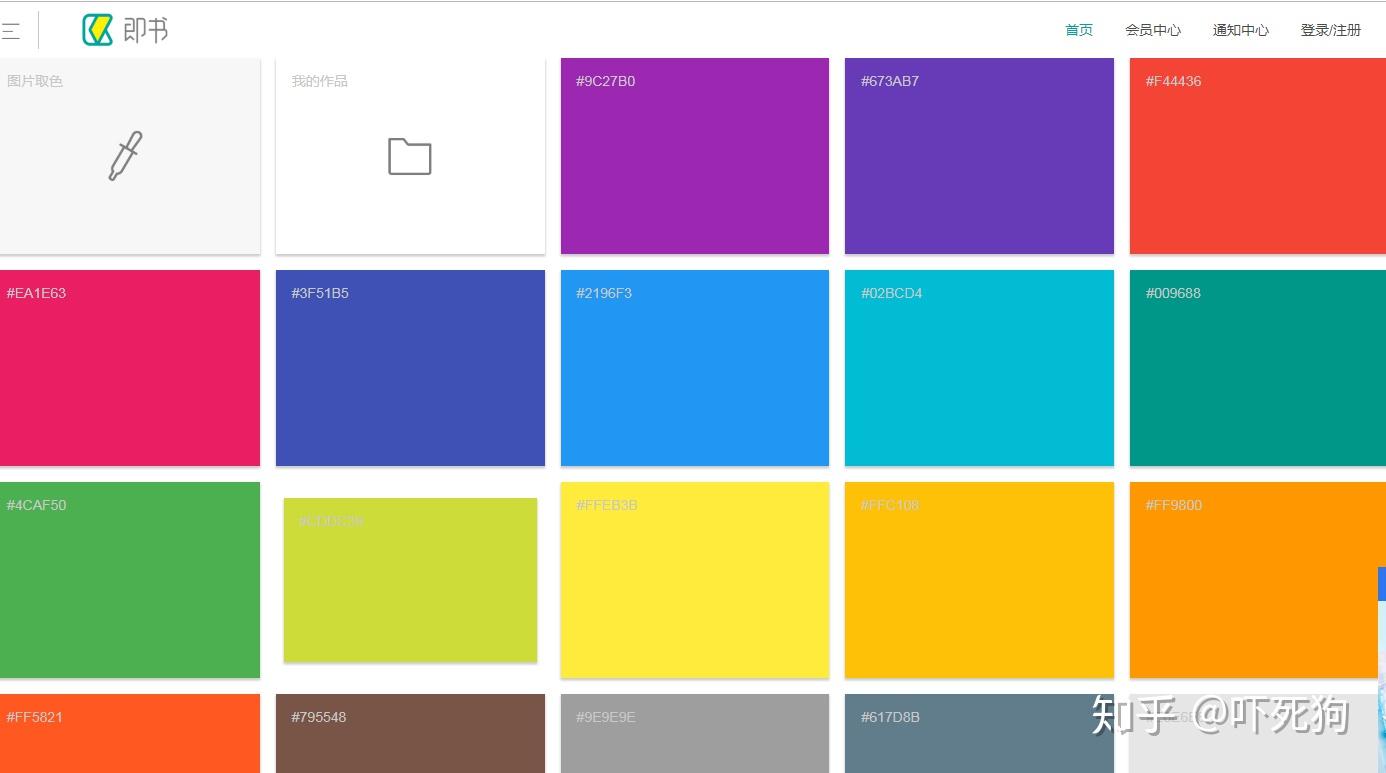This screenshot has width=1386, height=773.
Task: Open the 我的作品 folder icon
Action: click(x=410, y=156)
